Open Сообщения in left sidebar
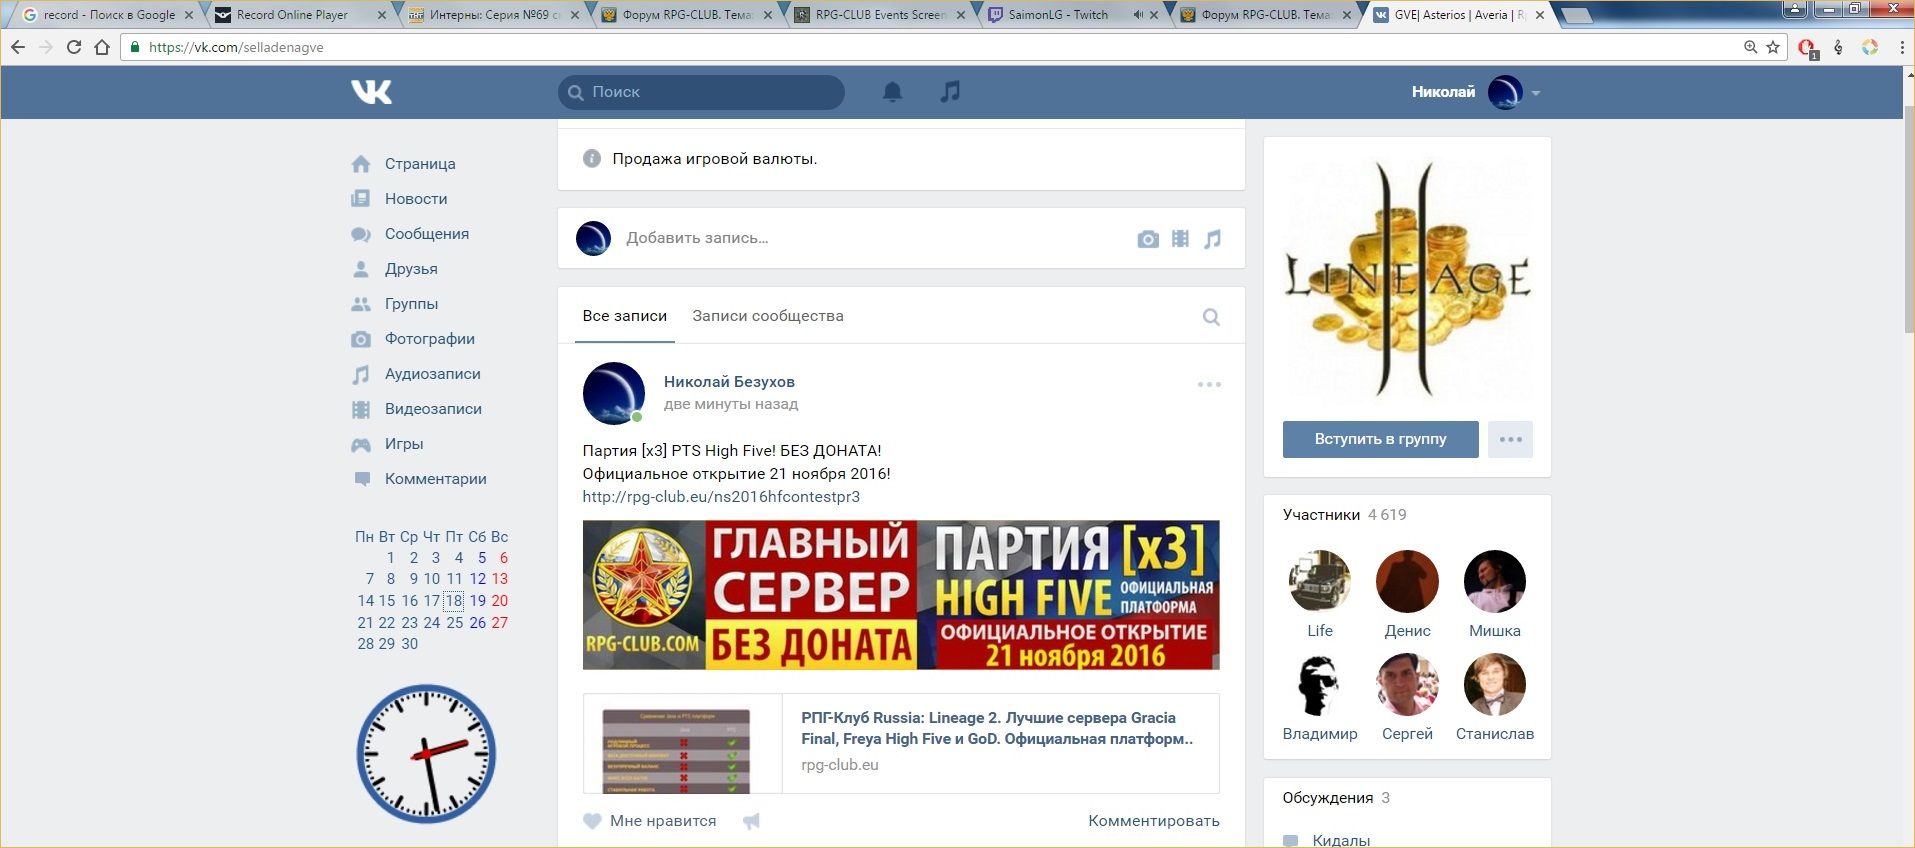This screenshot has width=1915, height=848. coord(426,234)
